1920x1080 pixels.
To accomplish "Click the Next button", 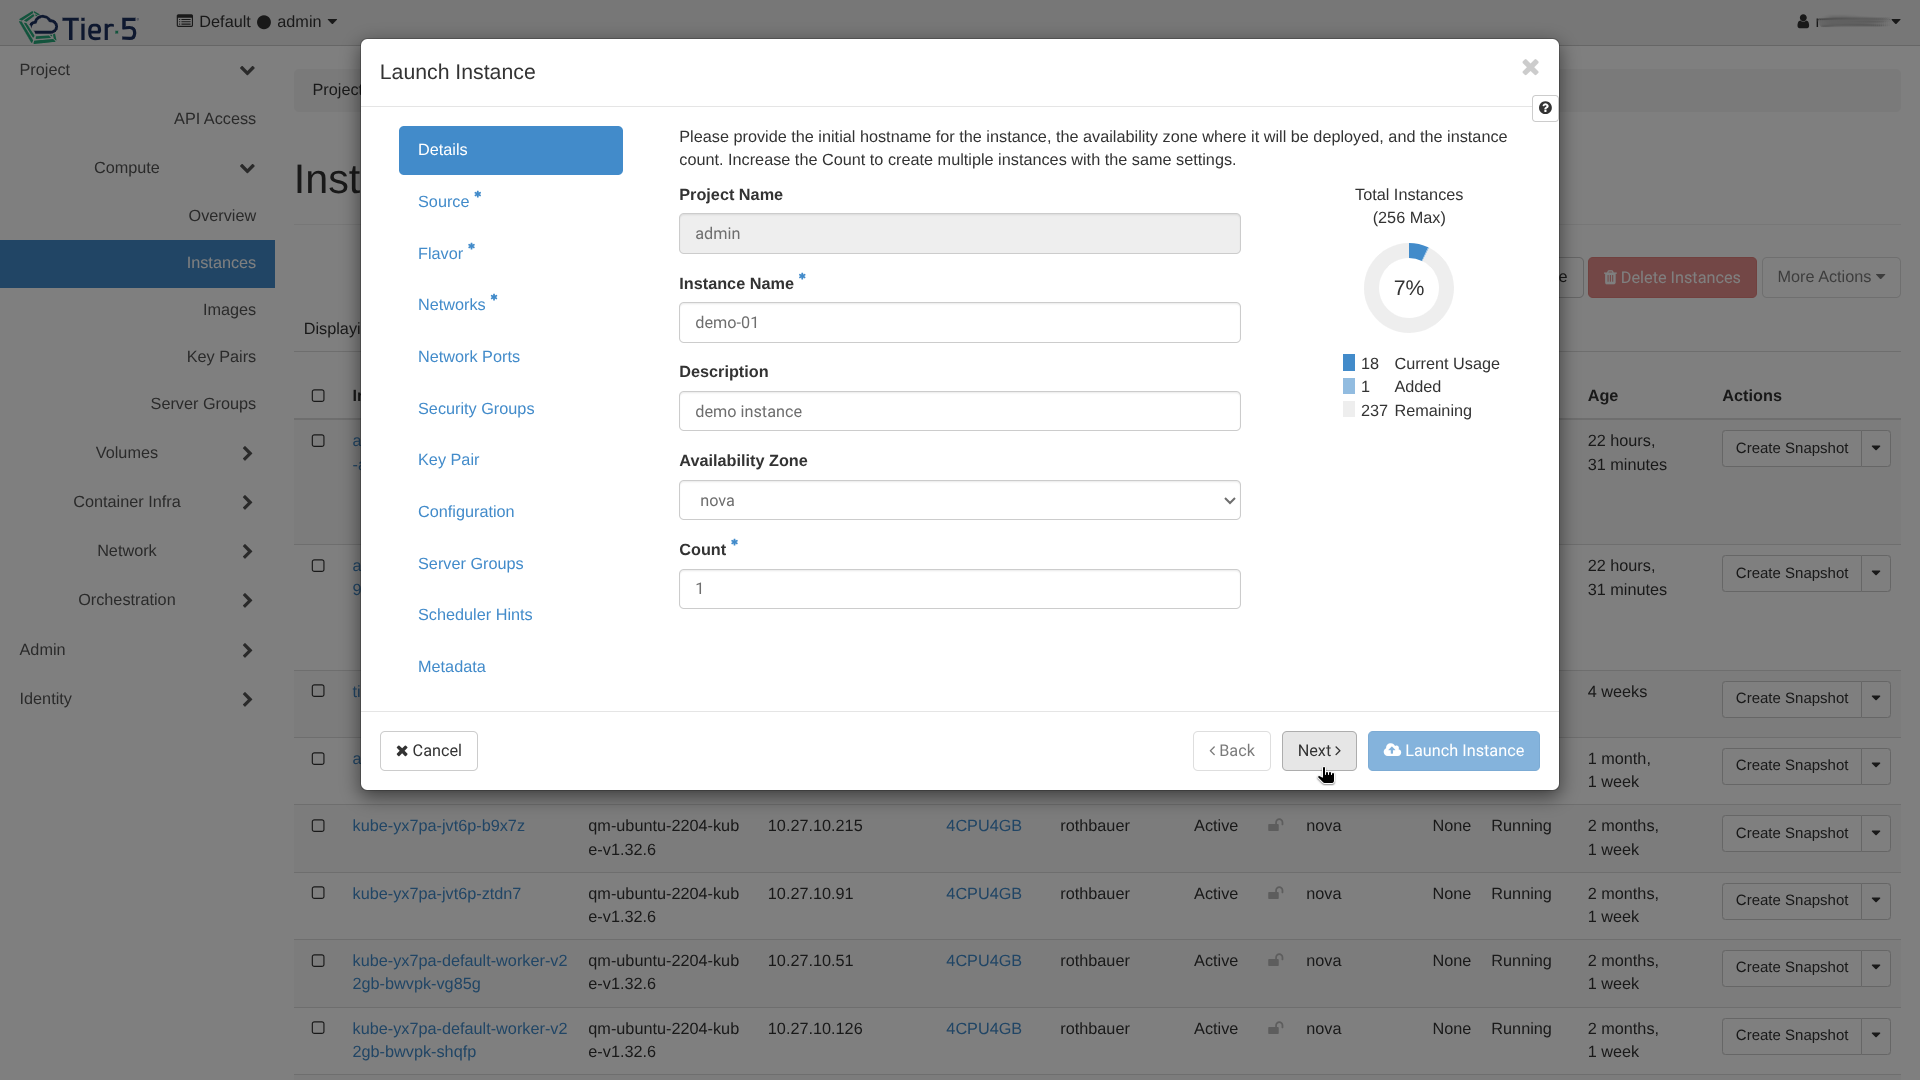I will pos(1318,751).
